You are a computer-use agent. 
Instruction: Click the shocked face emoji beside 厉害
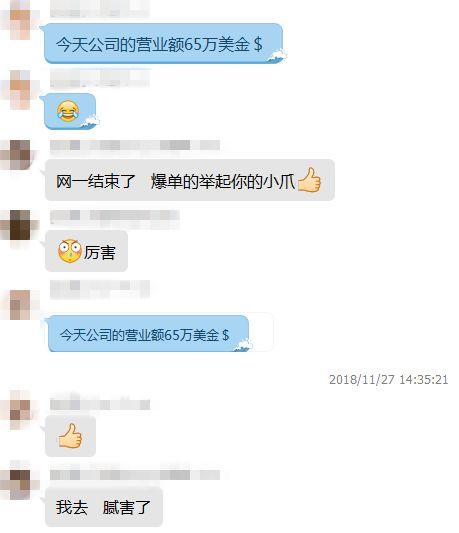(x=69, y=251)
